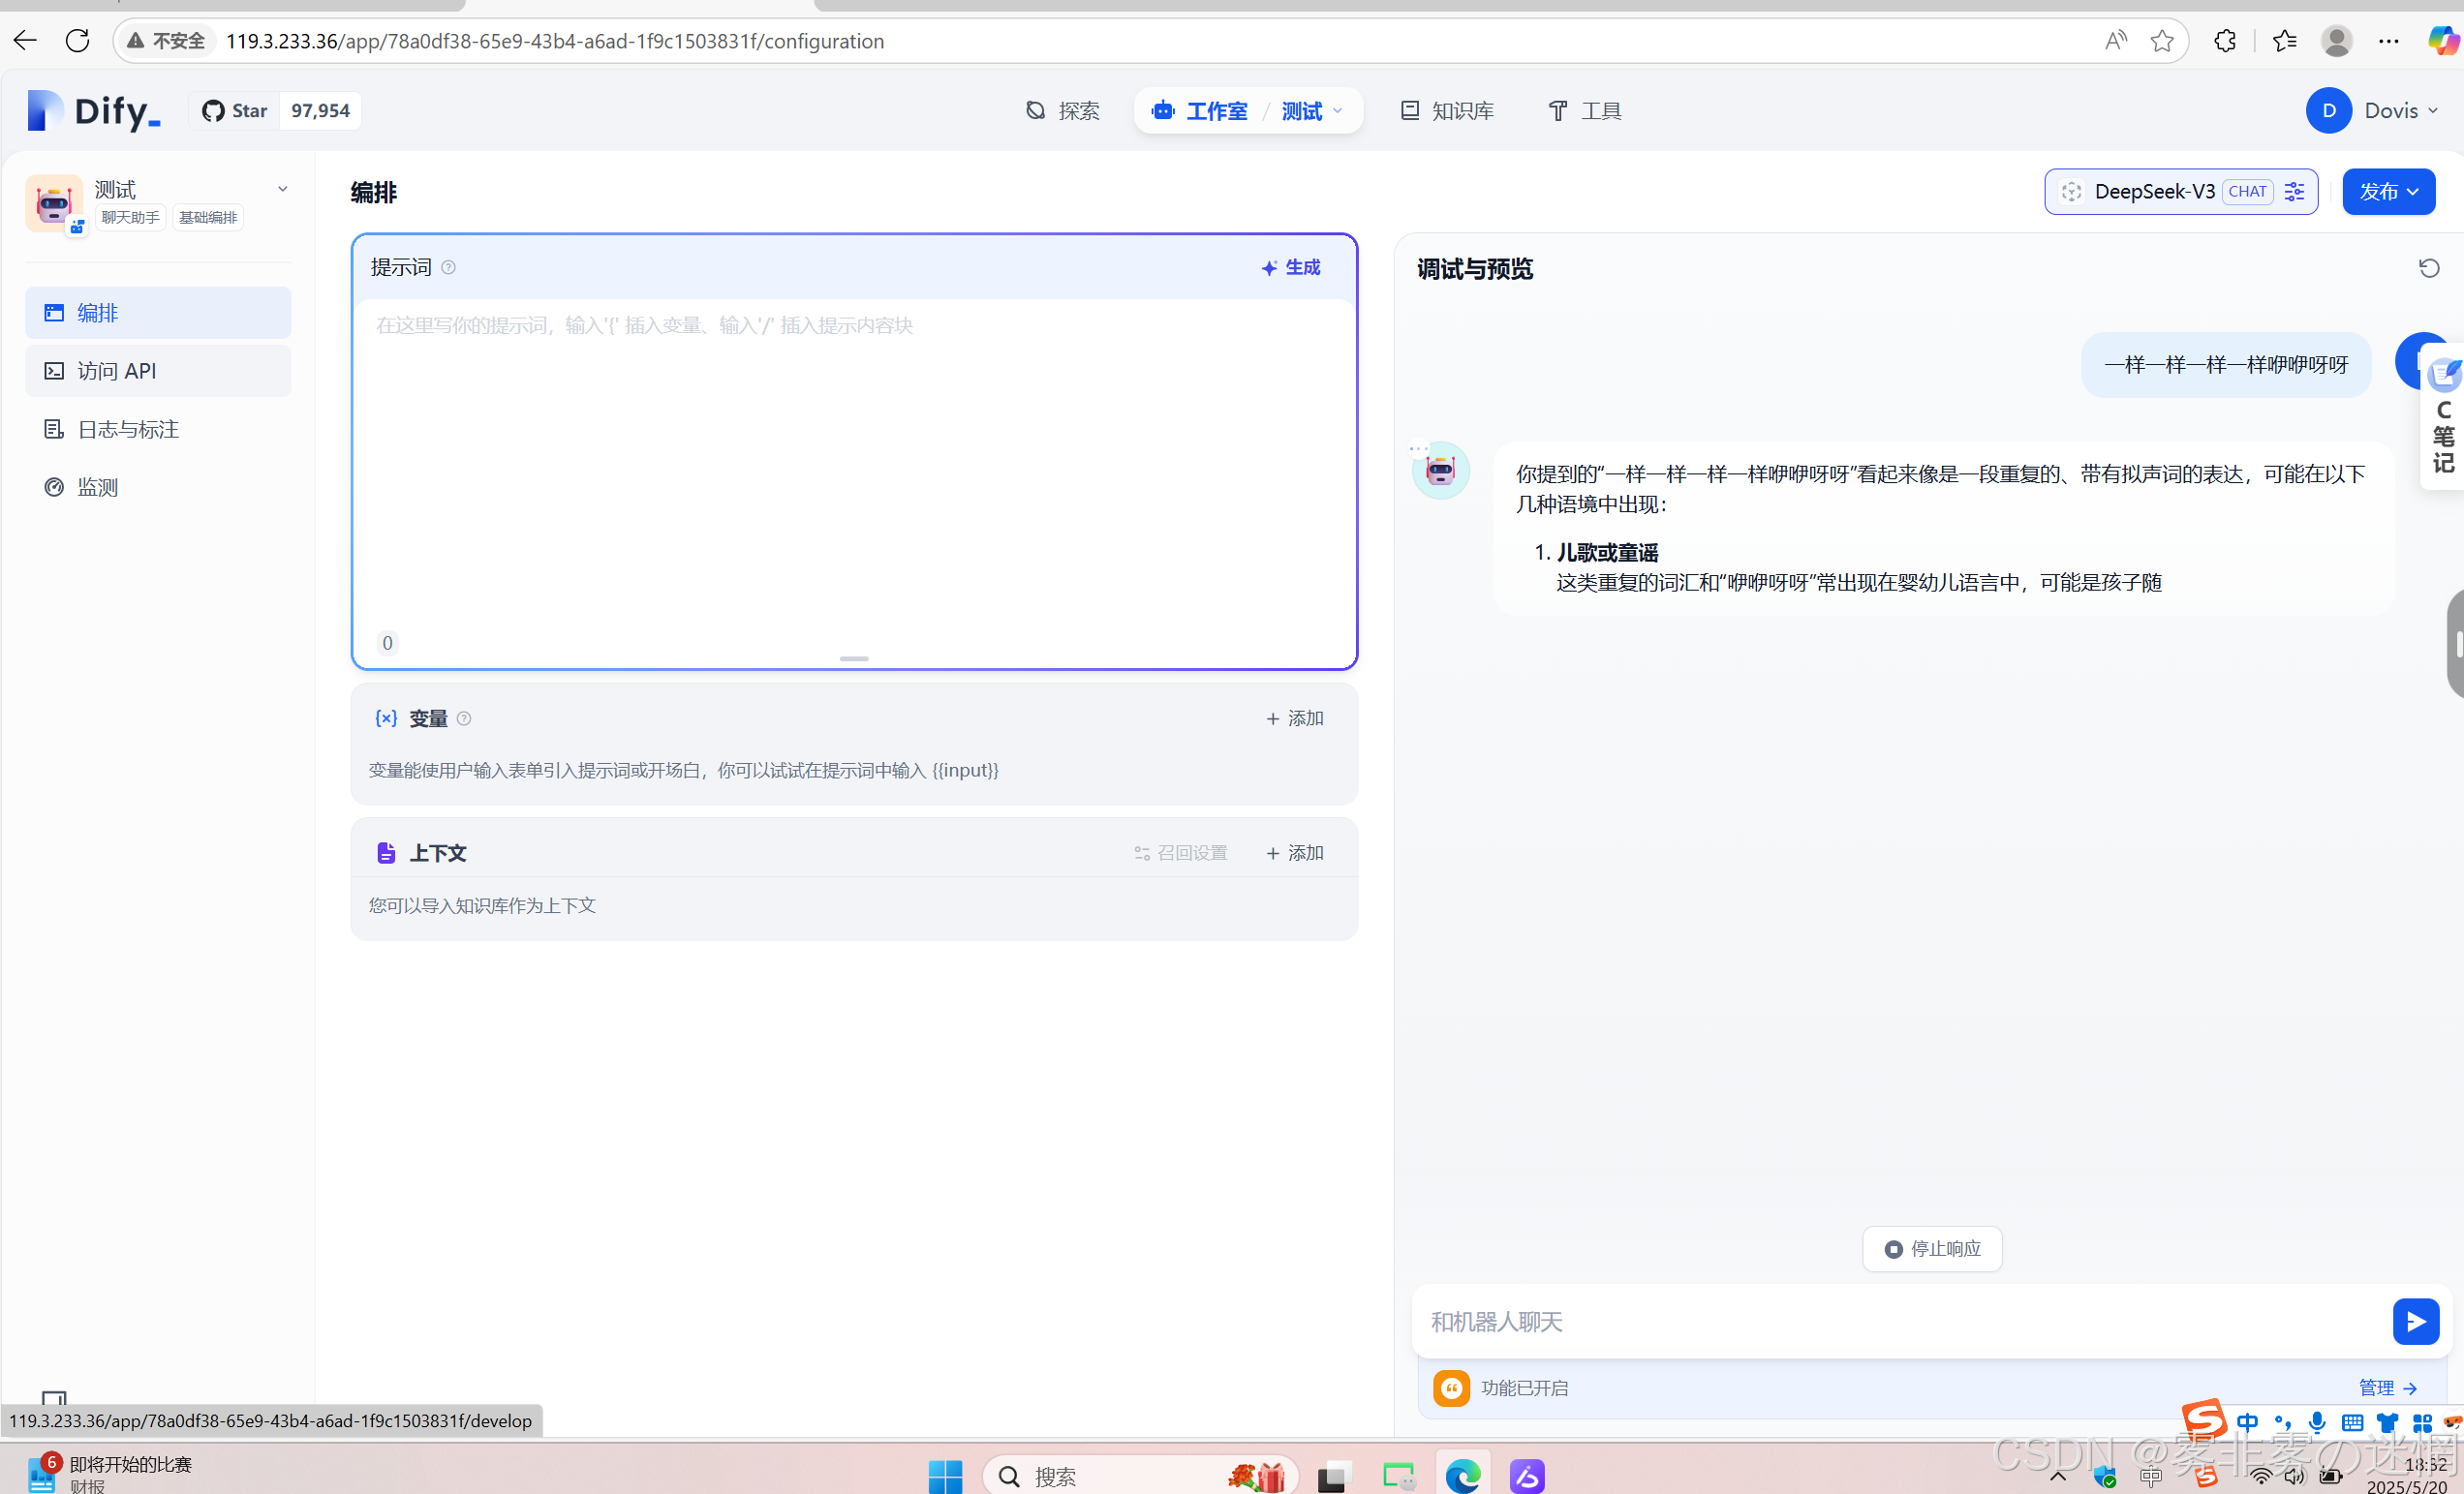Viewport: 2464px width, 1494px height.
Task: Click the restart conversation icon
Action: [2428, 268]
